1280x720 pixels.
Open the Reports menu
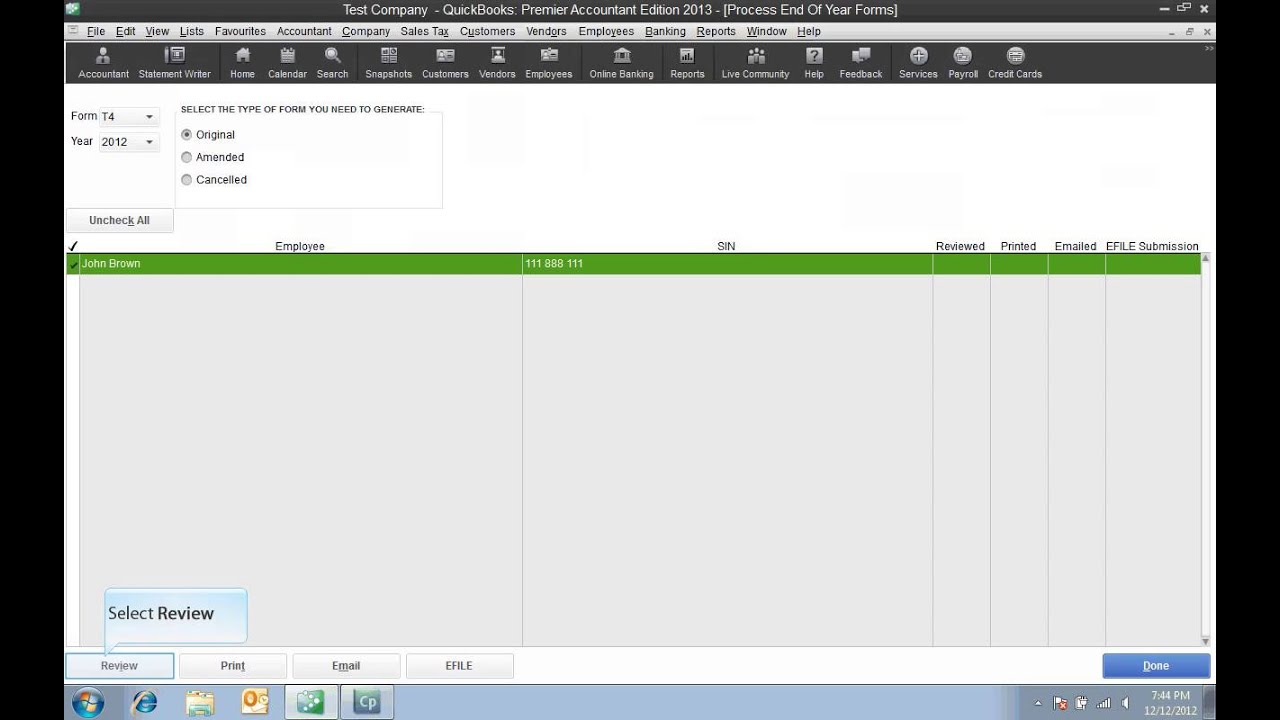(x=716, y=31)
